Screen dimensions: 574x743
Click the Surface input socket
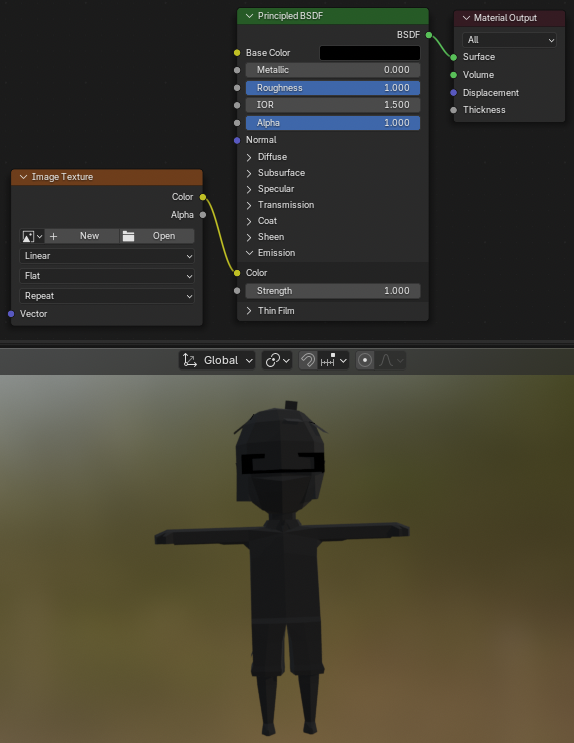[x=454, y=57]
